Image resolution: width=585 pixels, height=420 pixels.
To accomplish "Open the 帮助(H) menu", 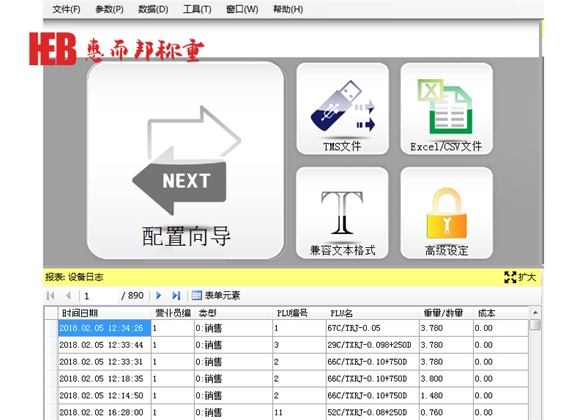I will [288, 9].
